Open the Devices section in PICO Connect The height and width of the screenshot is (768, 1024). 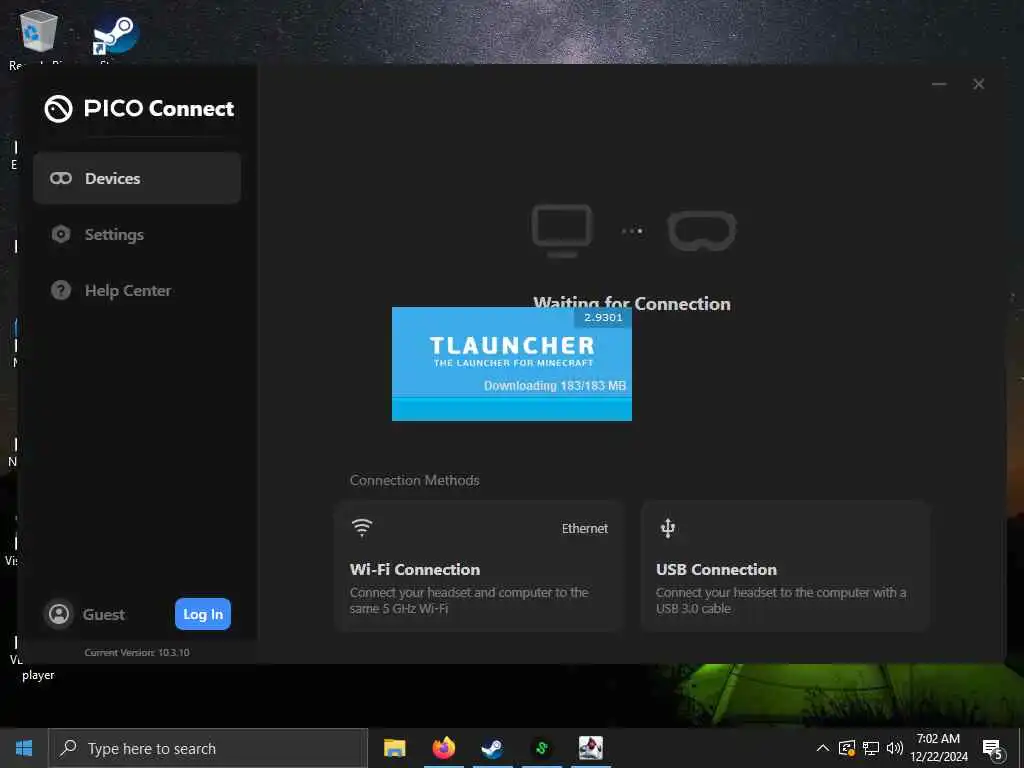(x=136, y=178)
